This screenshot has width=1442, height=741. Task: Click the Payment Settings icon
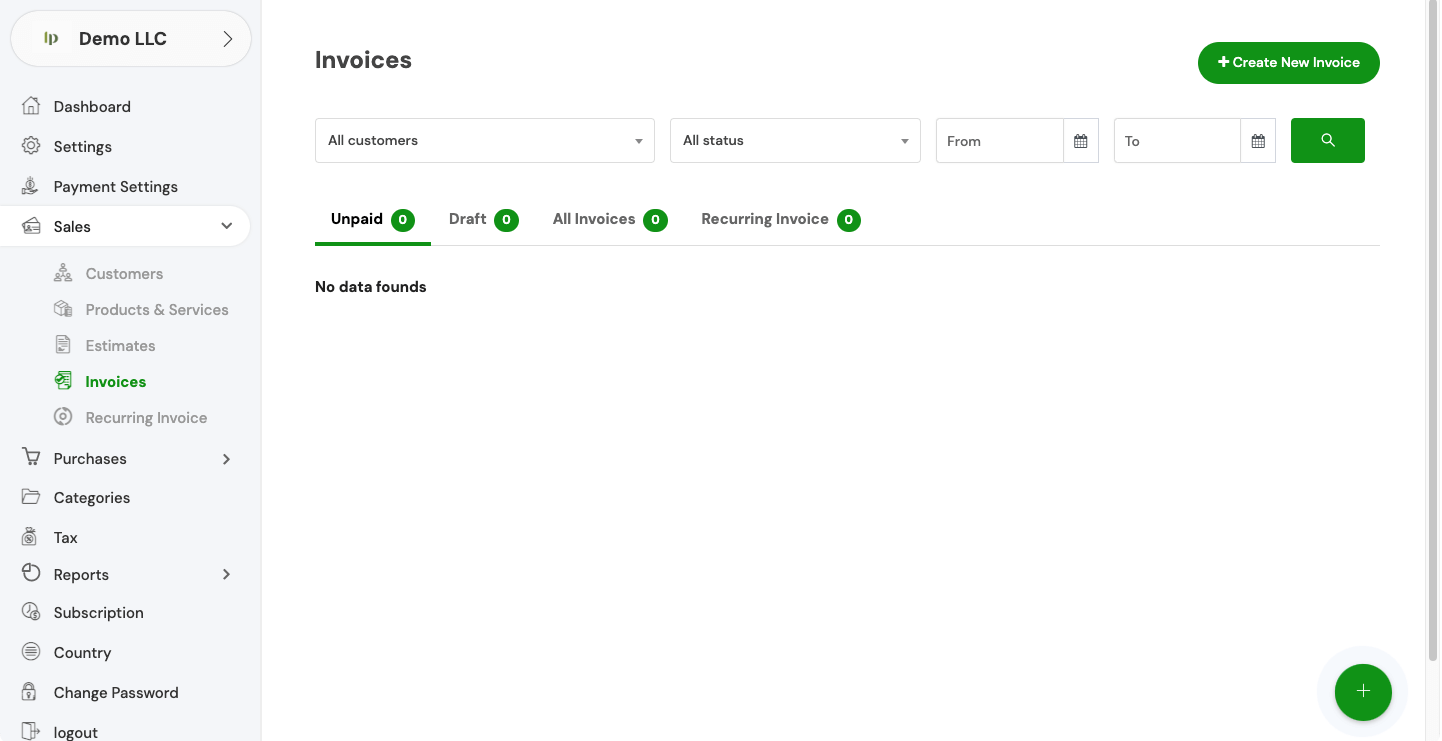click(31, 186)
